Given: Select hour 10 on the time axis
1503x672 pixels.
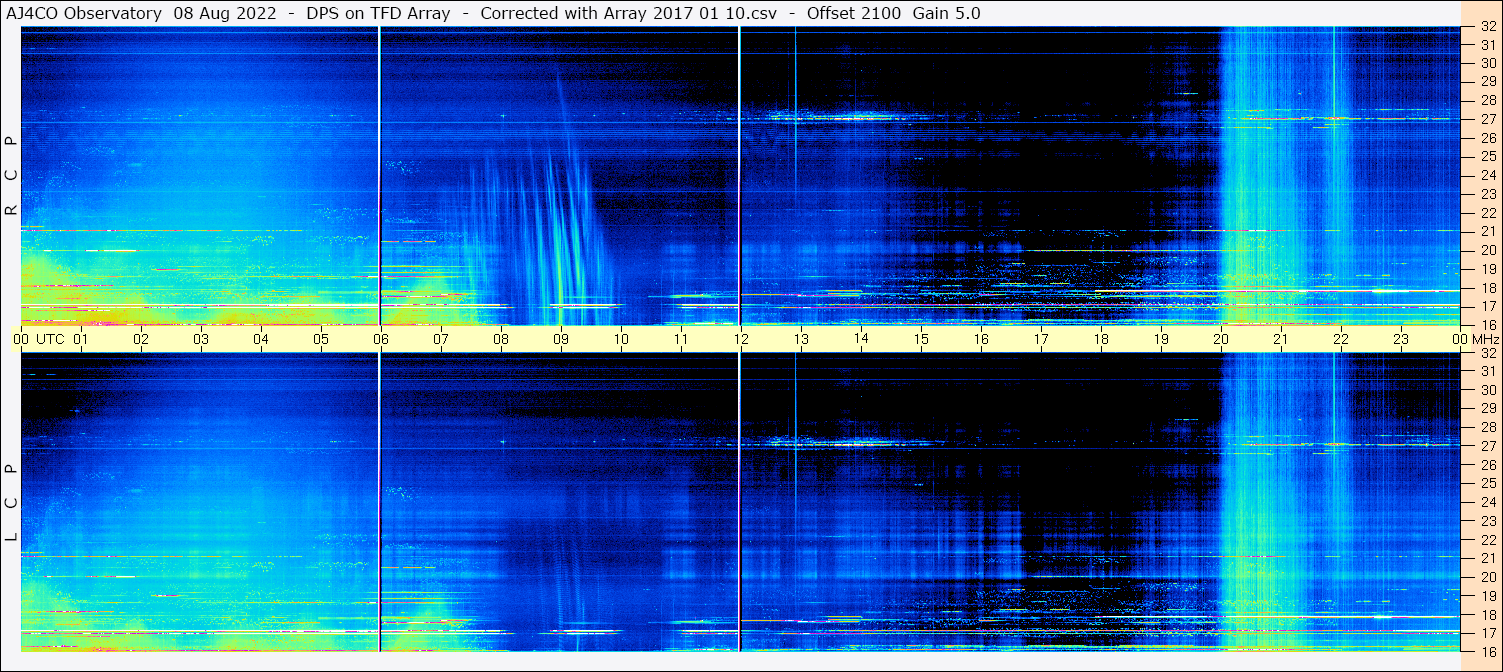Looking at the screenshot, I should coord(621,339).
